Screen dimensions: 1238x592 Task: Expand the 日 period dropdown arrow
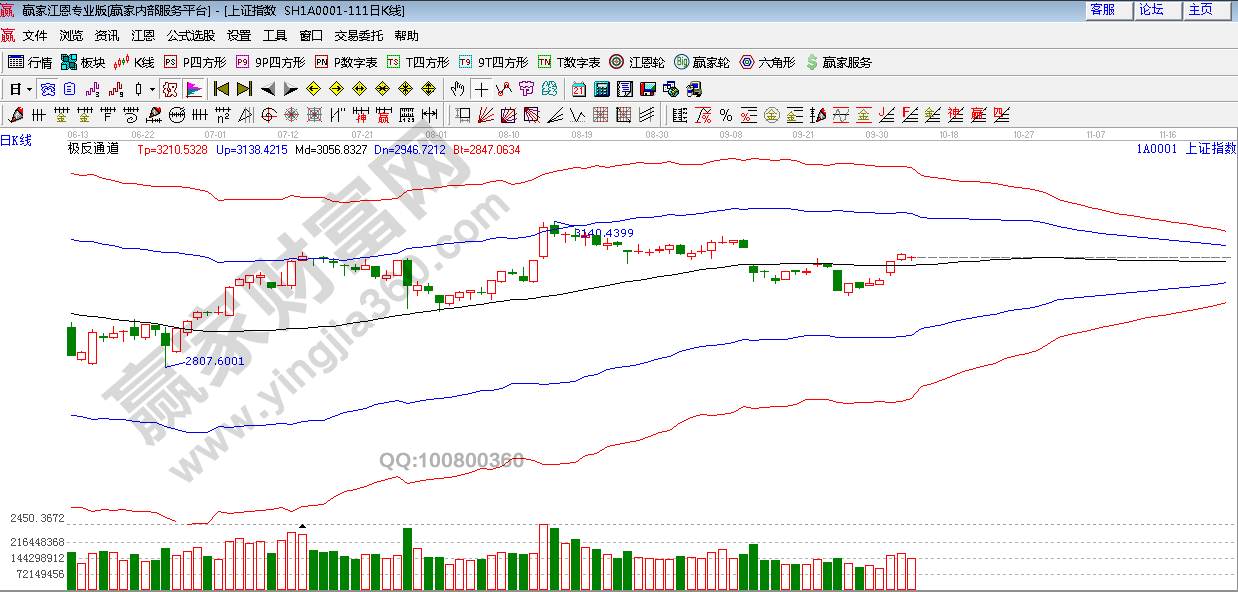(x=29, y=89)
